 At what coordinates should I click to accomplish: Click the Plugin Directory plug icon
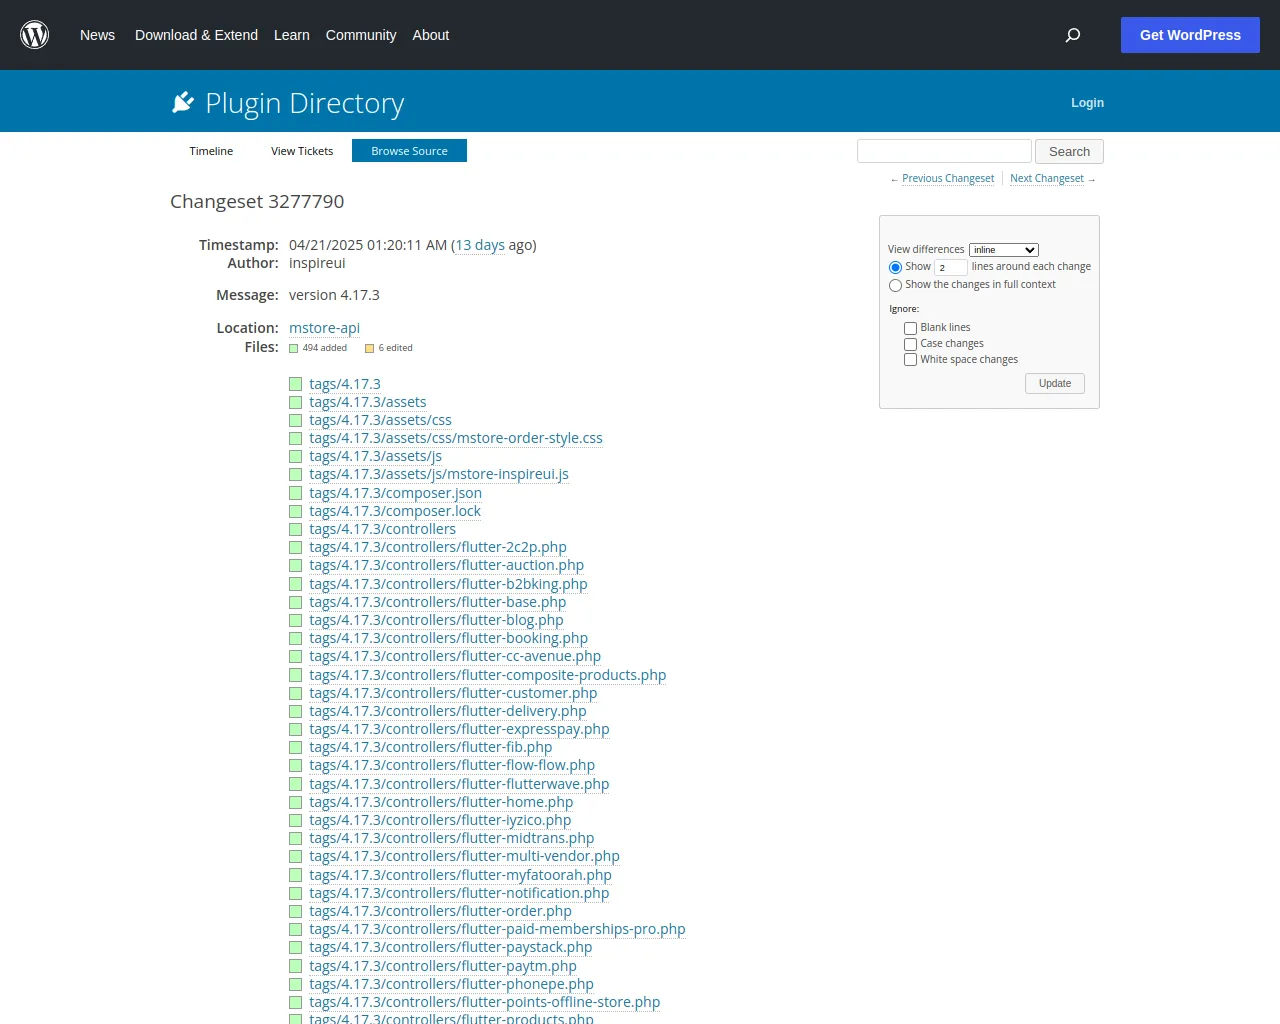(183, 102)
